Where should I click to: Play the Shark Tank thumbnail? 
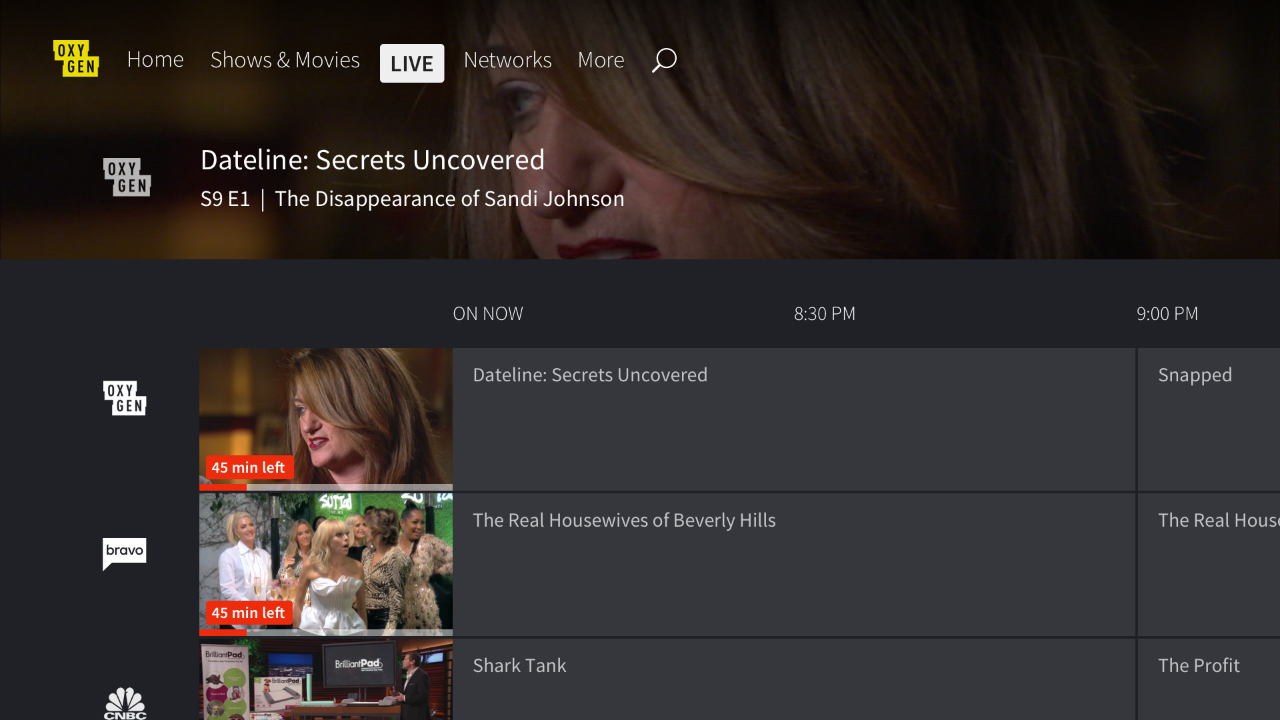click(326, 680)
